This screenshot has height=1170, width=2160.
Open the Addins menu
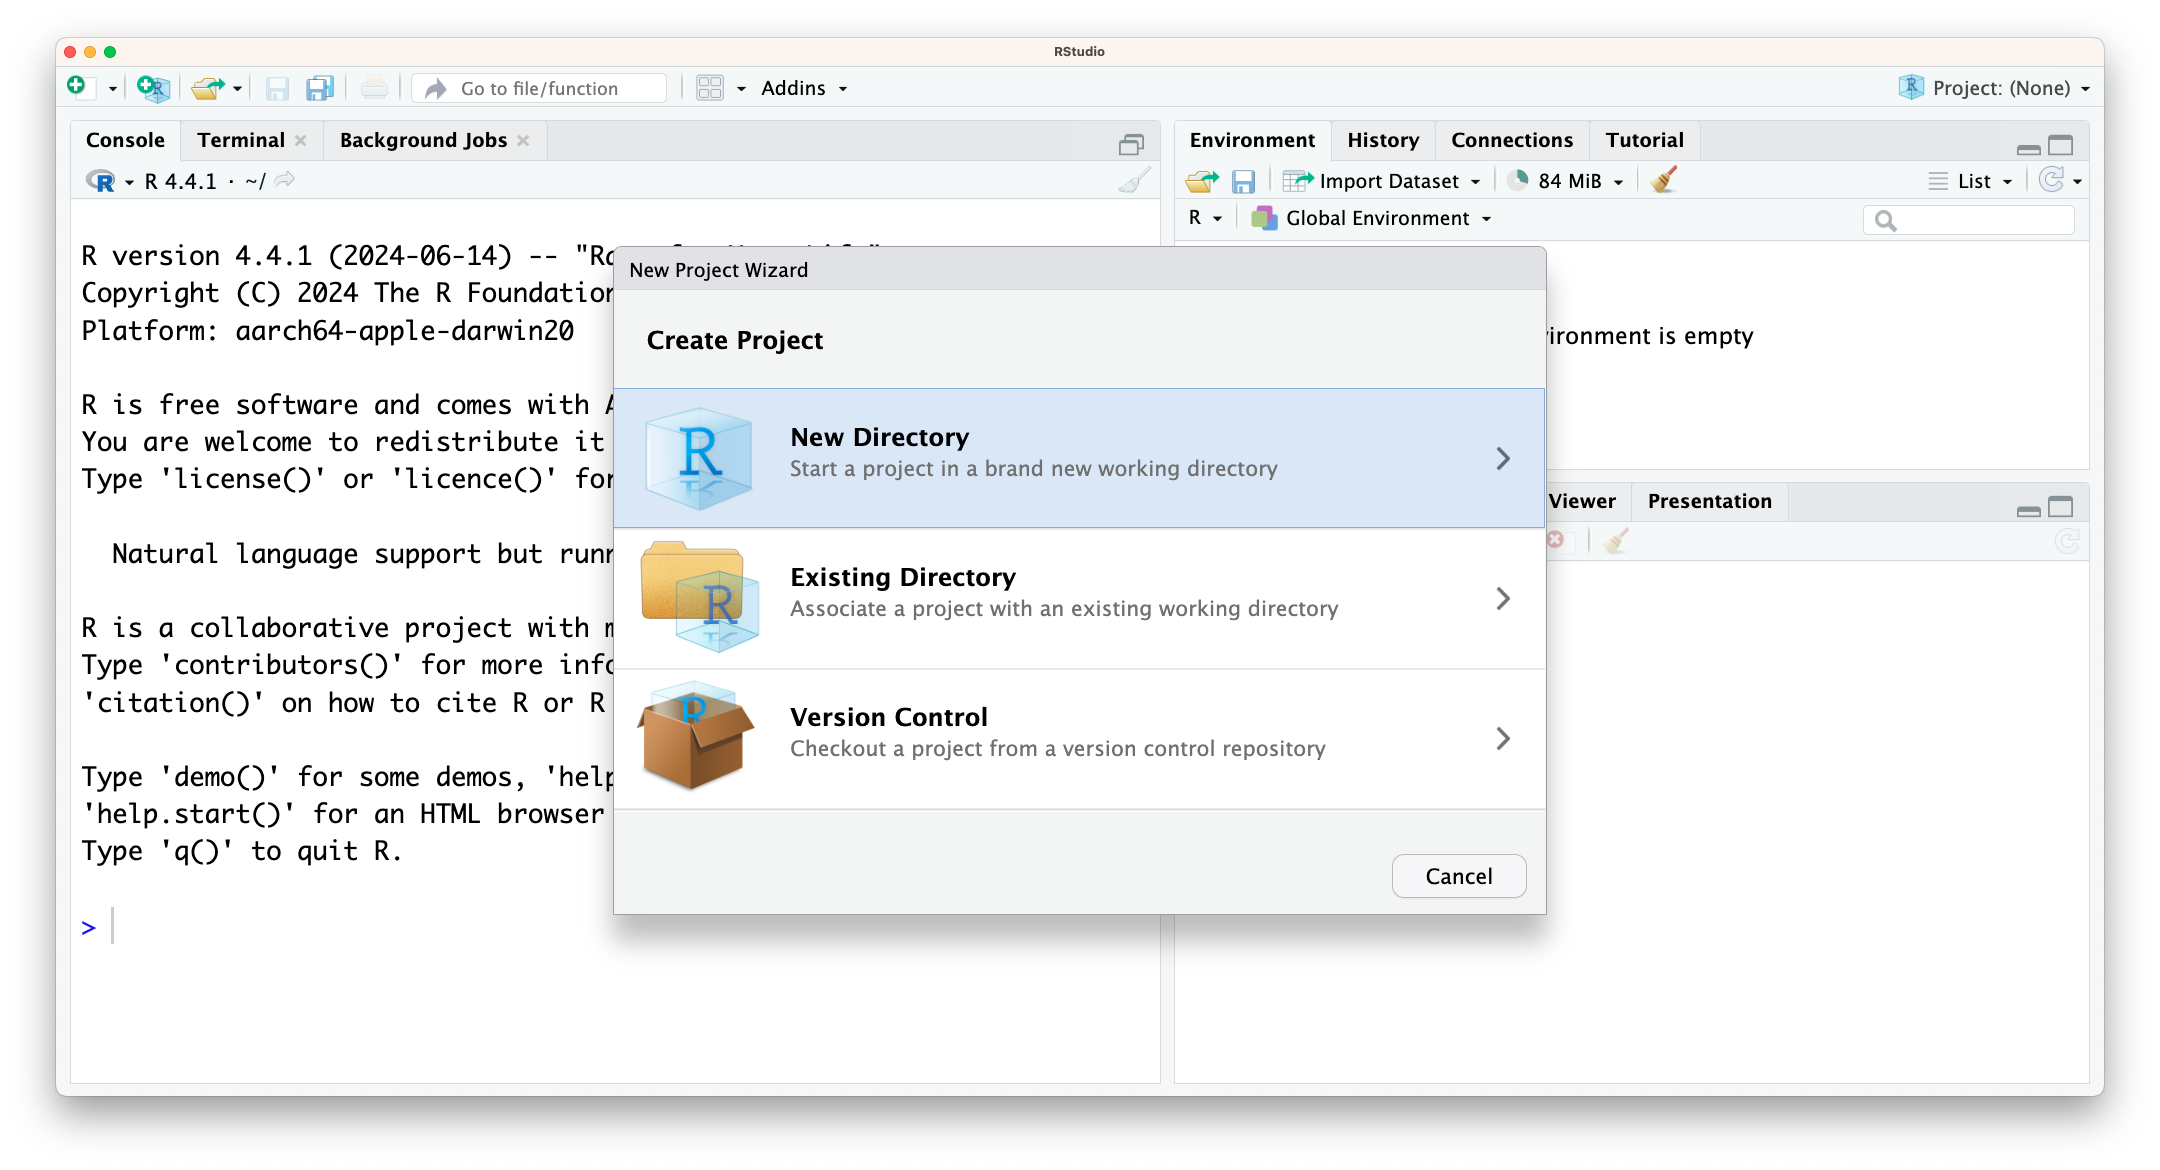(x=804, y=88)
